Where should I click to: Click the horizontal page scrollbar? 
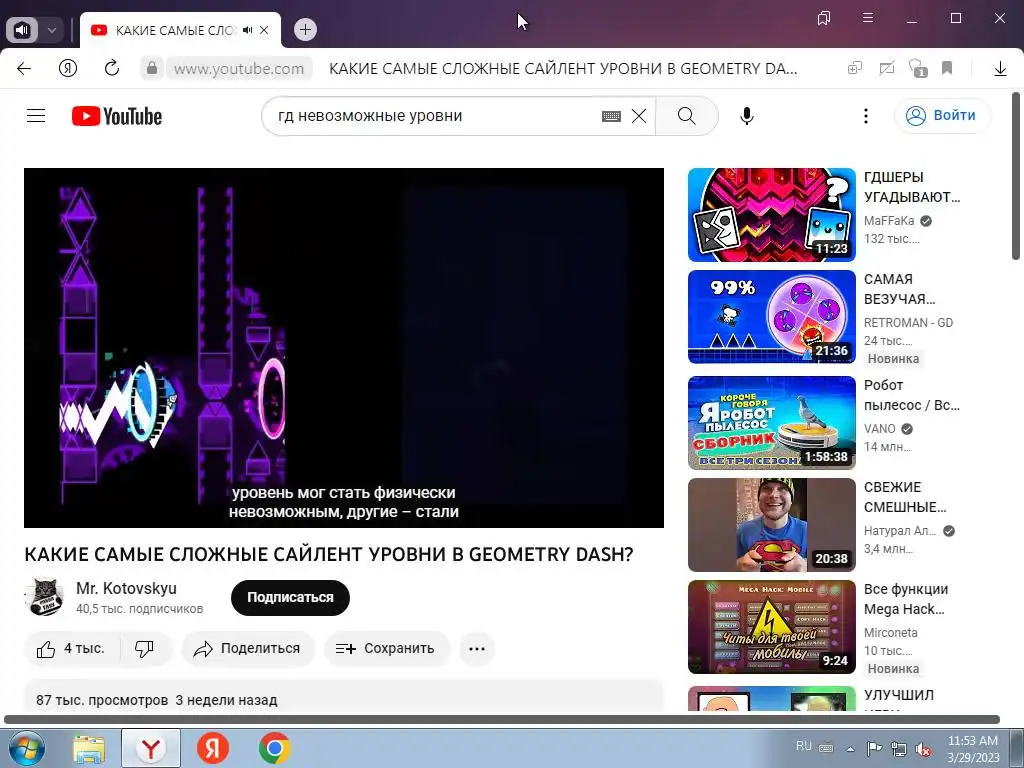tap(501, 720)
